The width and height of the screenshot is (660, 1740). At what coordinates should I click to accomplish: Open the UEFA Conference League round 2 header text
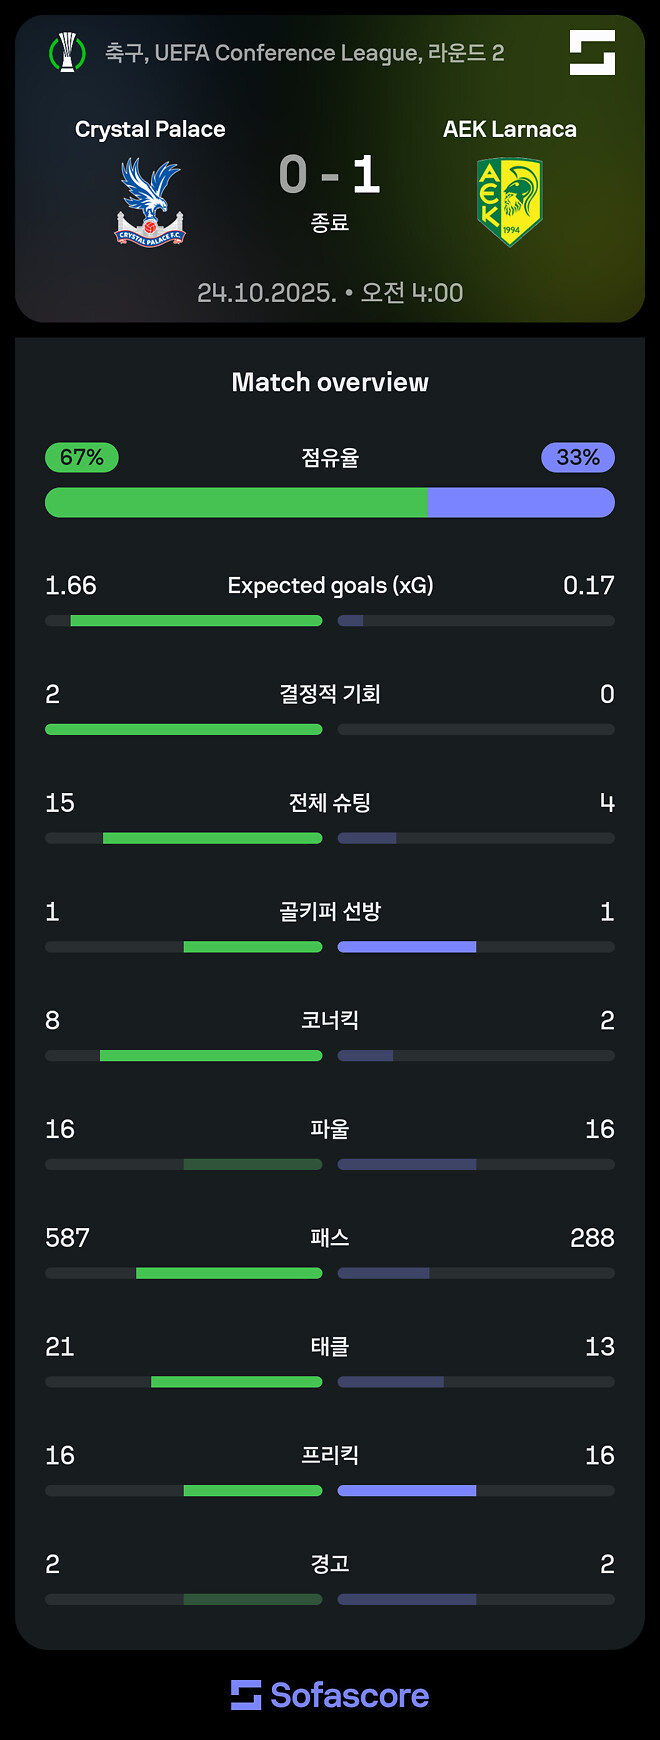tap(300, 55)
